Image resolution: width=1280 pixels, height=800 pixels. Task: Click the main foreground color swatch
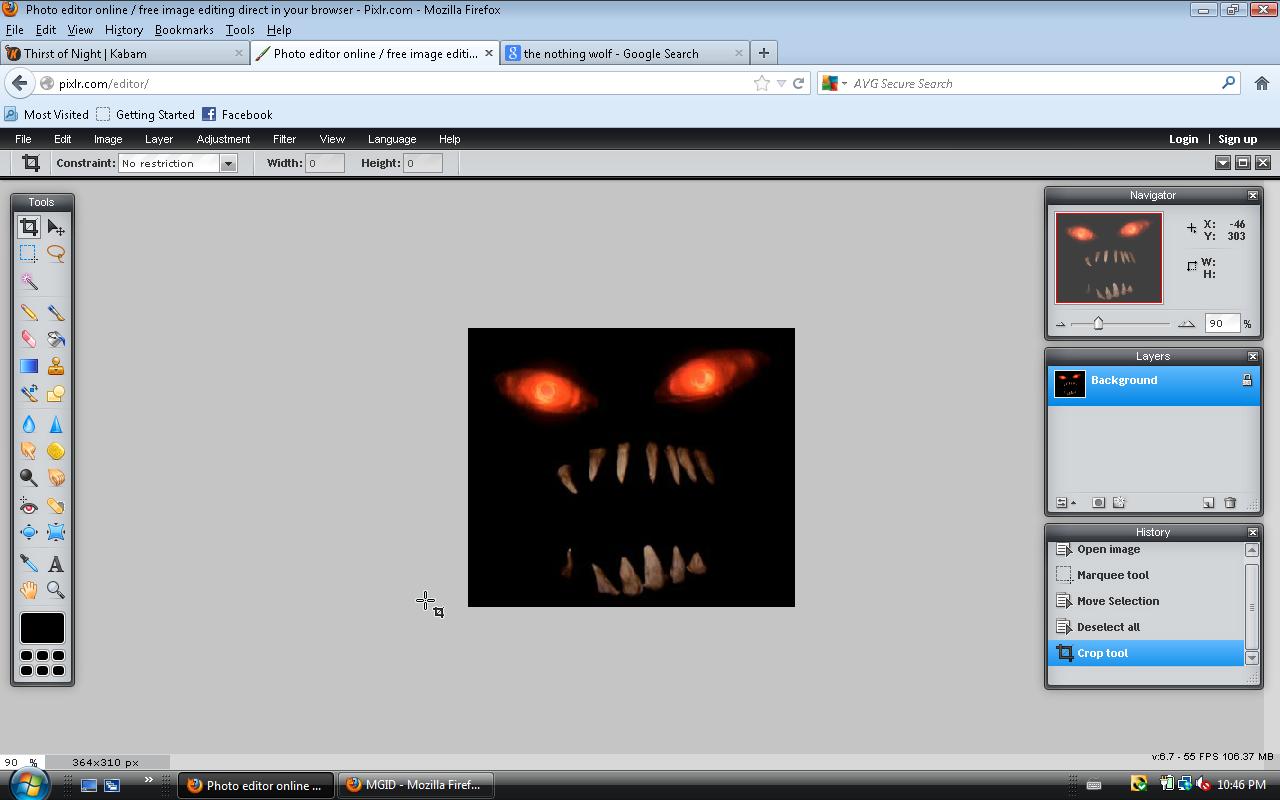coord(42,628)
